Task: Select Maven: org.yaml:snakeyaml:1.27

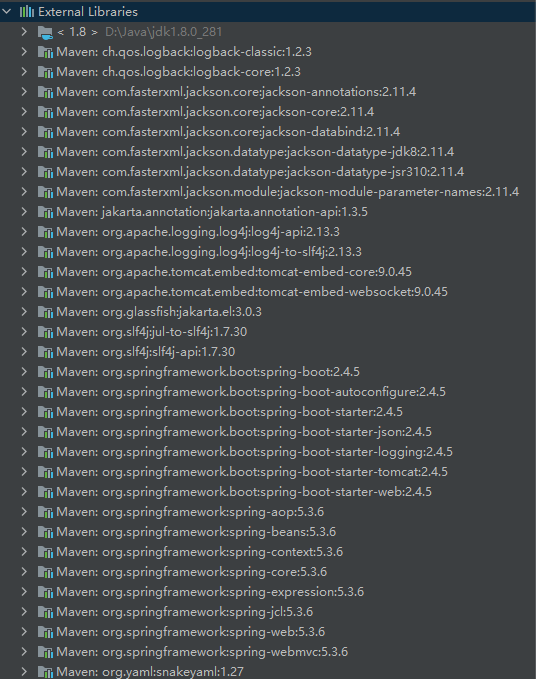Action: click(x=150, y=672)
